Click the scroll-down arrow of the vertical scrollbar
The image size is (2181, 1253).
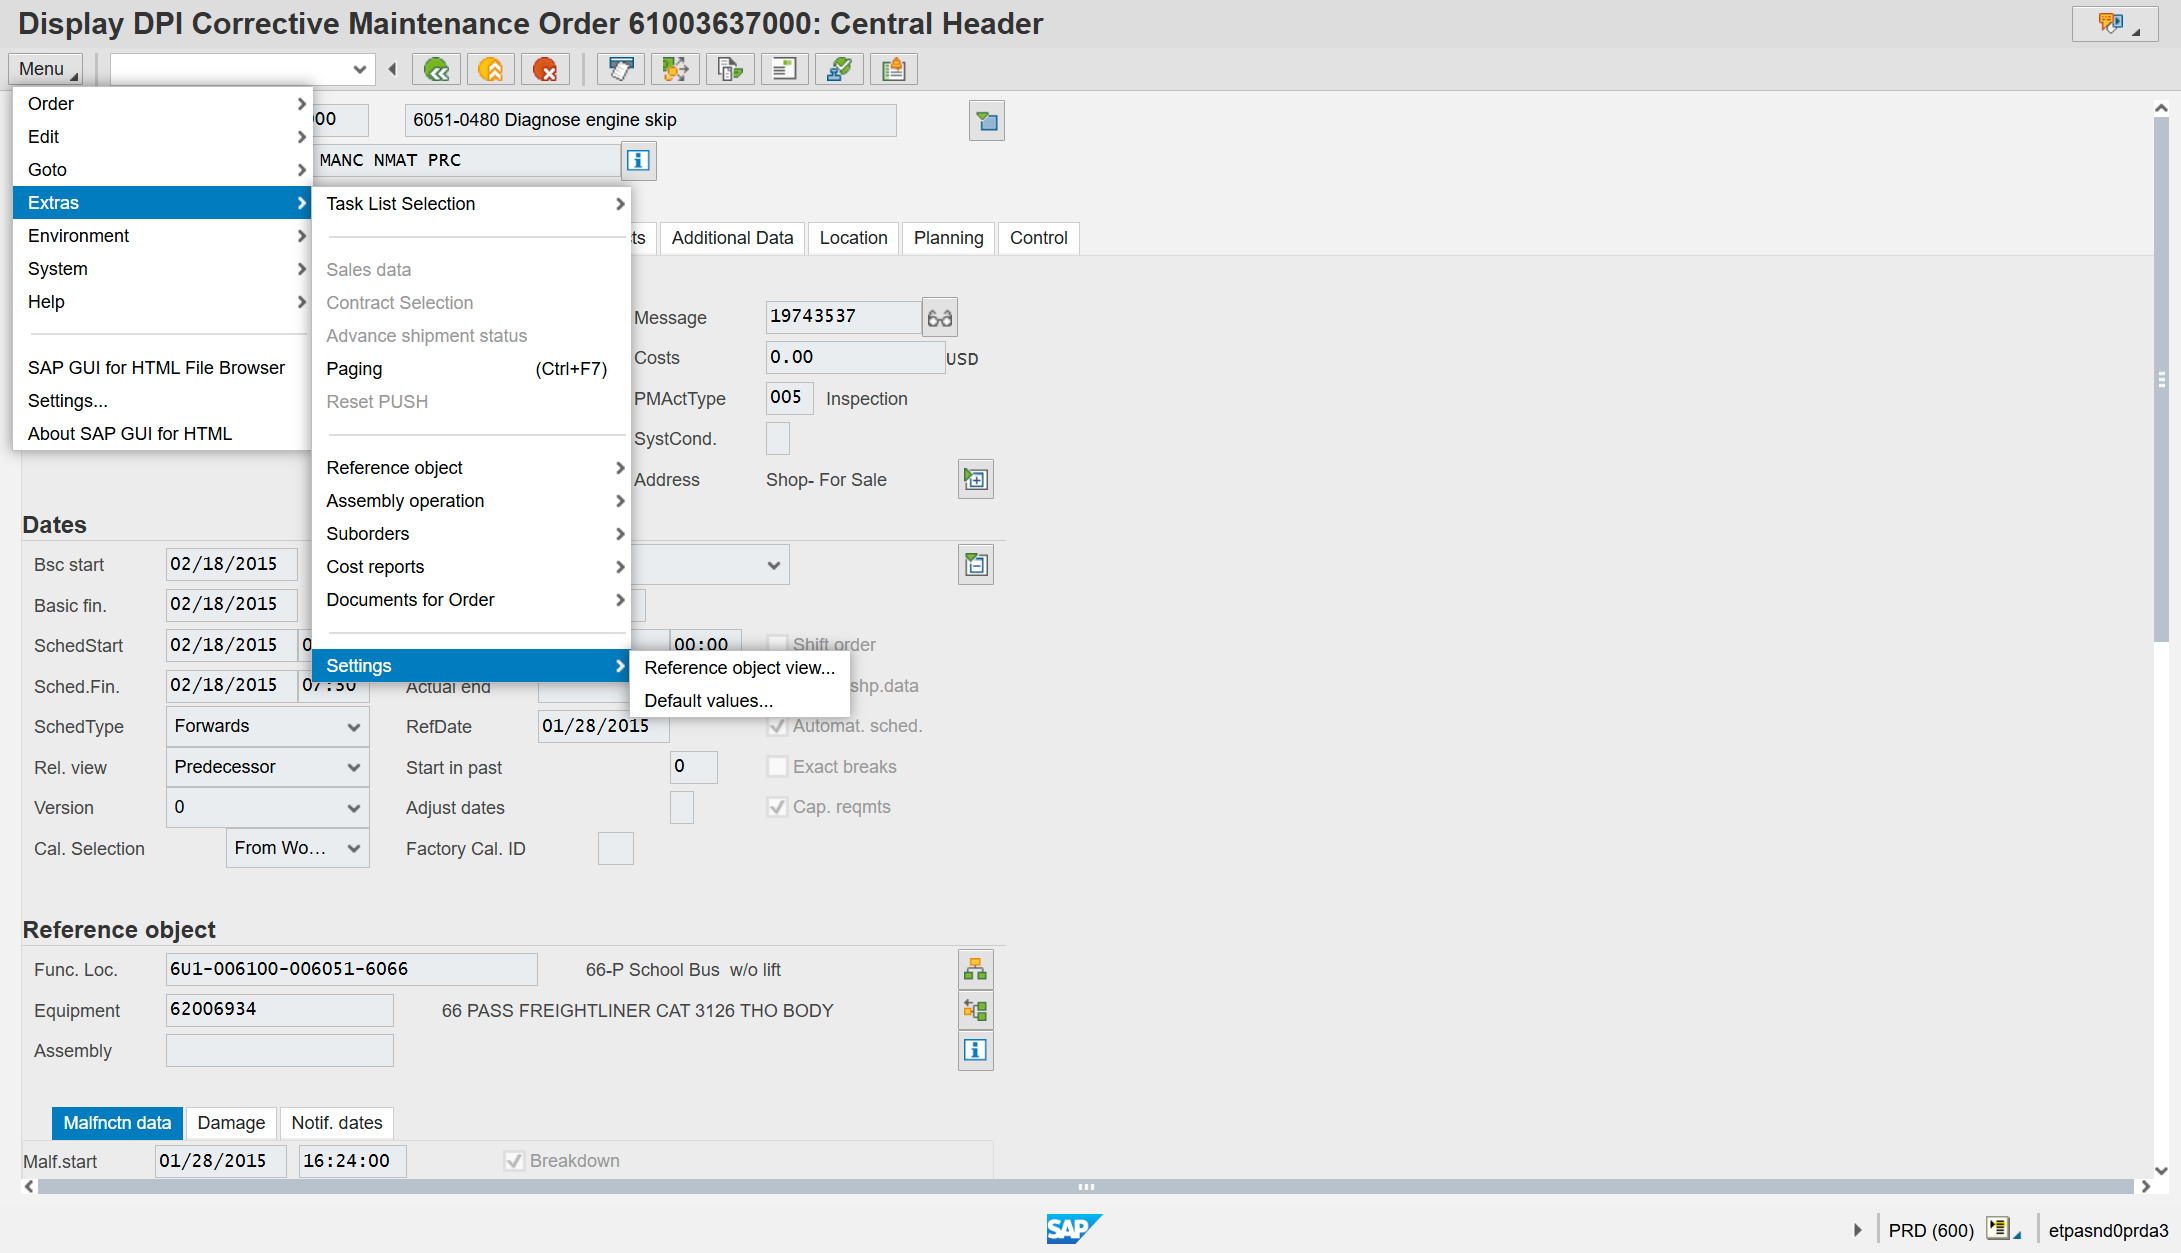tap(2161, 1170)
